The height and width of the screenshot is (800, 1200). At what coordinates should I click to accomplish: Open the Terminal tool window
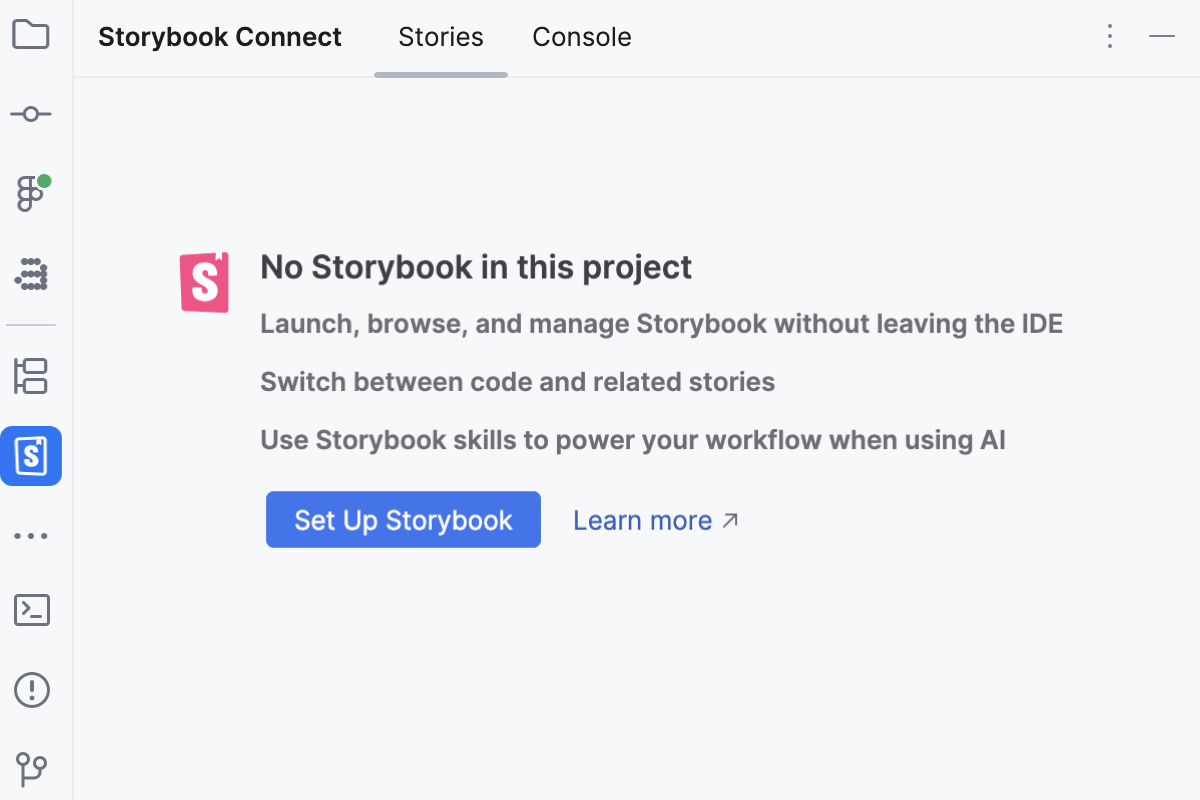tap(31, 610)
